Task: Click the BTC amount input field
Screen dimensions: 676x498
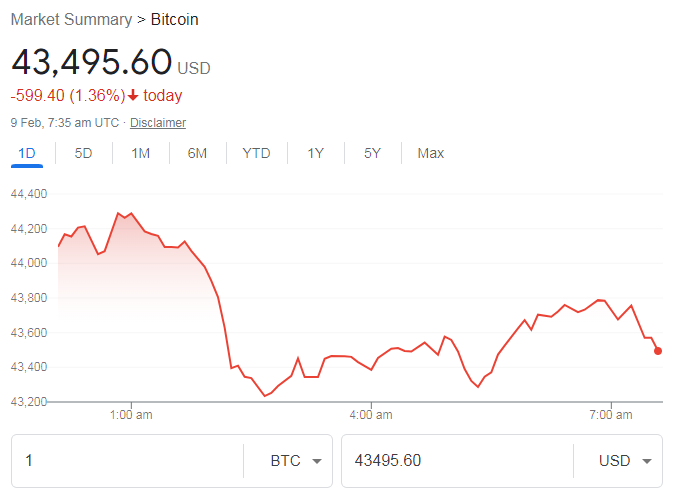Action: click(x=125, y=461)
